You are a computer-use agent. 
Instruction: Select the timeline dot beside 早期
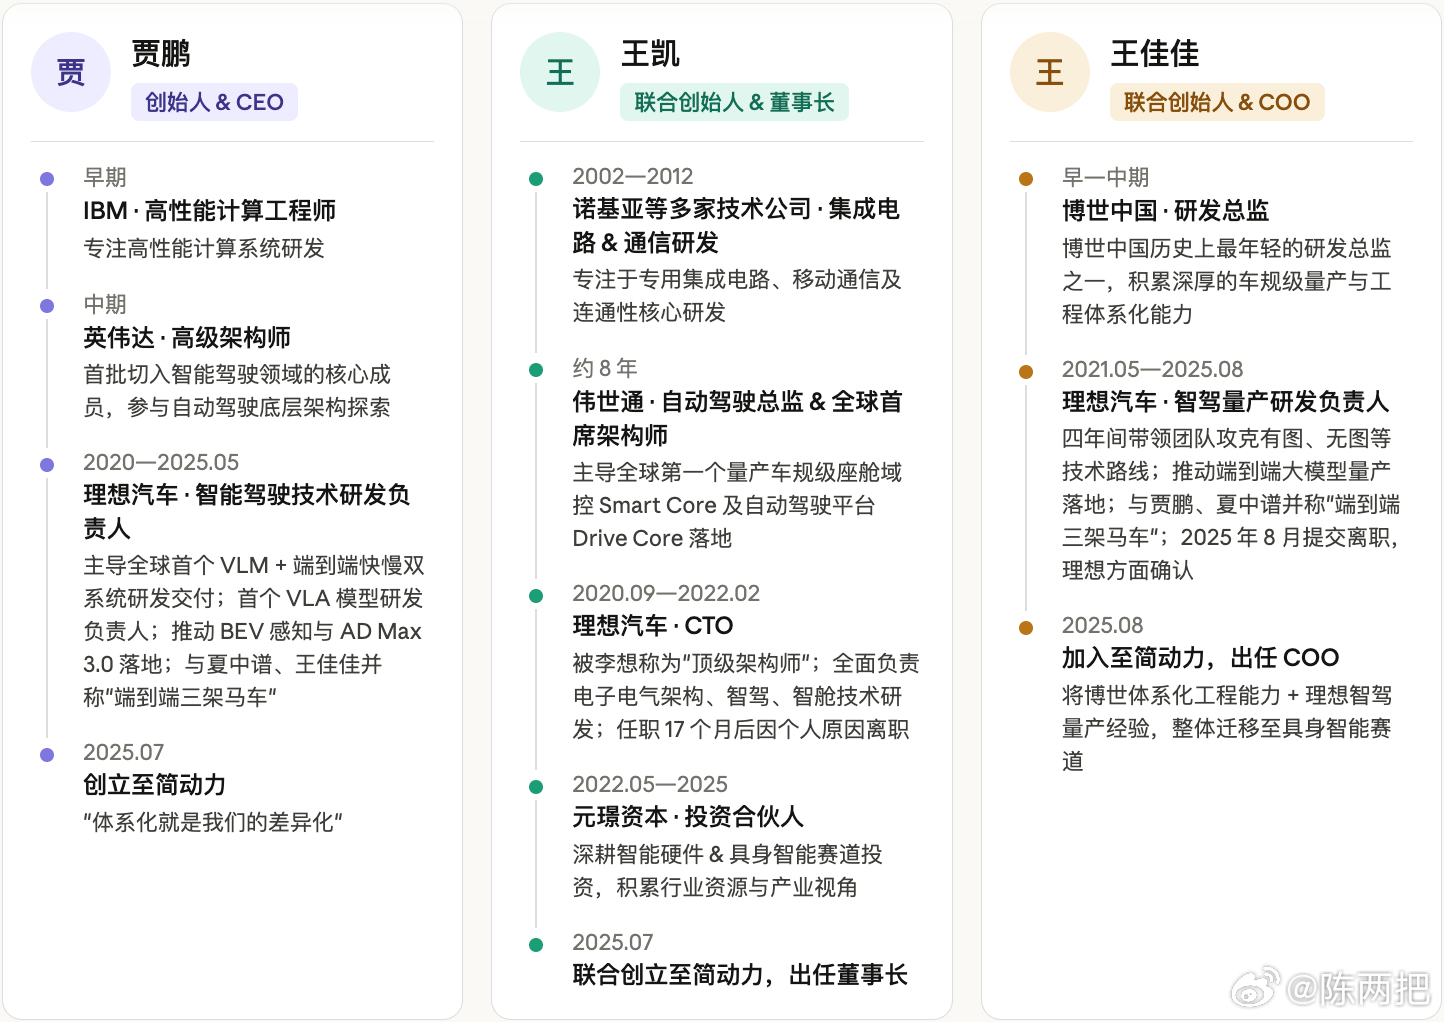coord(47,179)
